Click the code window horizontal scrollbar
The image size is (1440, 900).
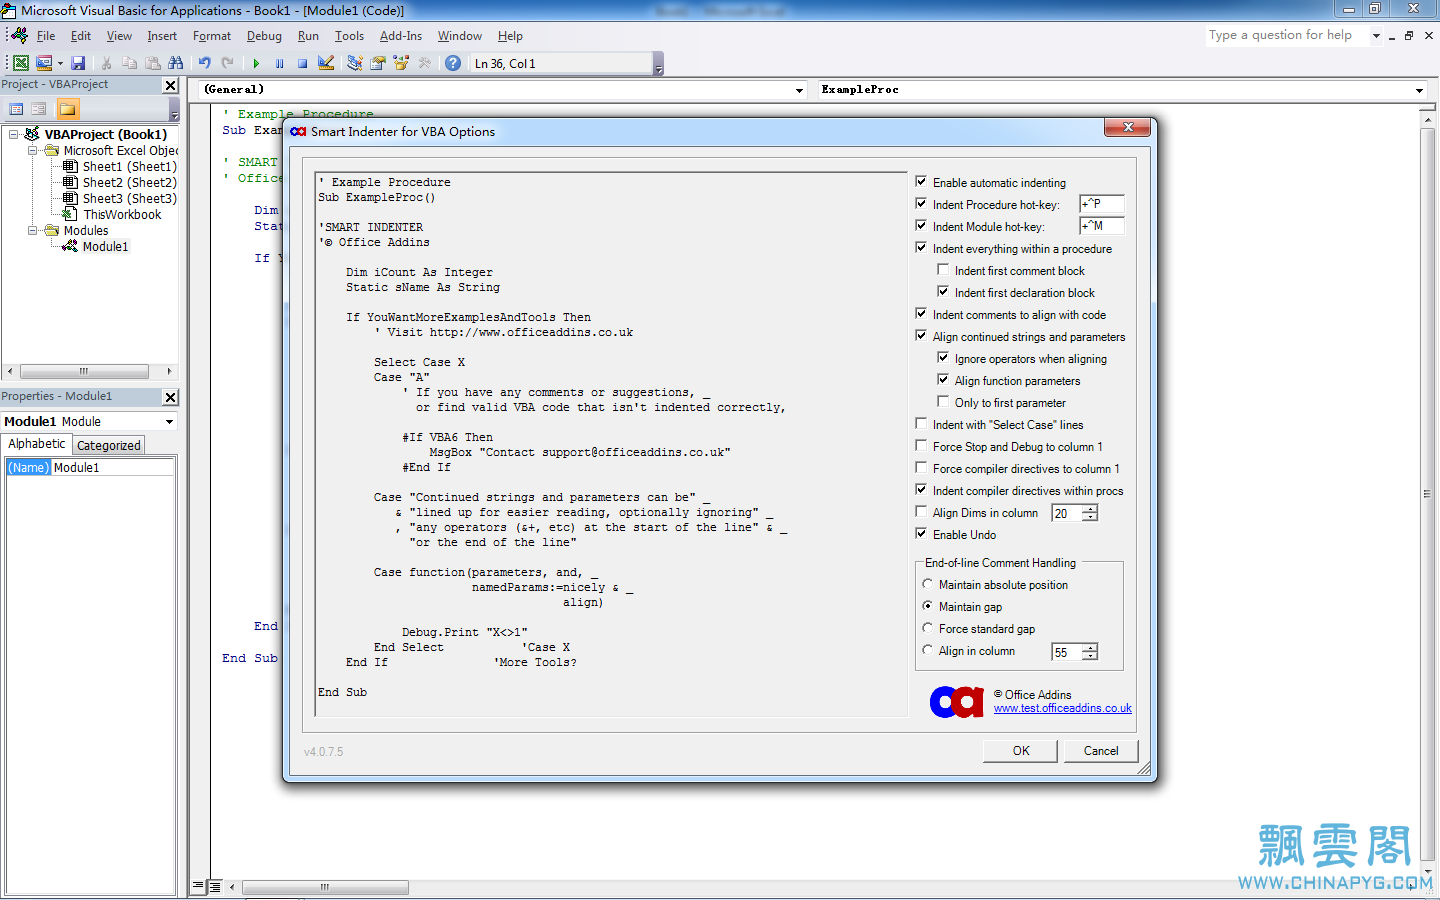tap(324, 887)
